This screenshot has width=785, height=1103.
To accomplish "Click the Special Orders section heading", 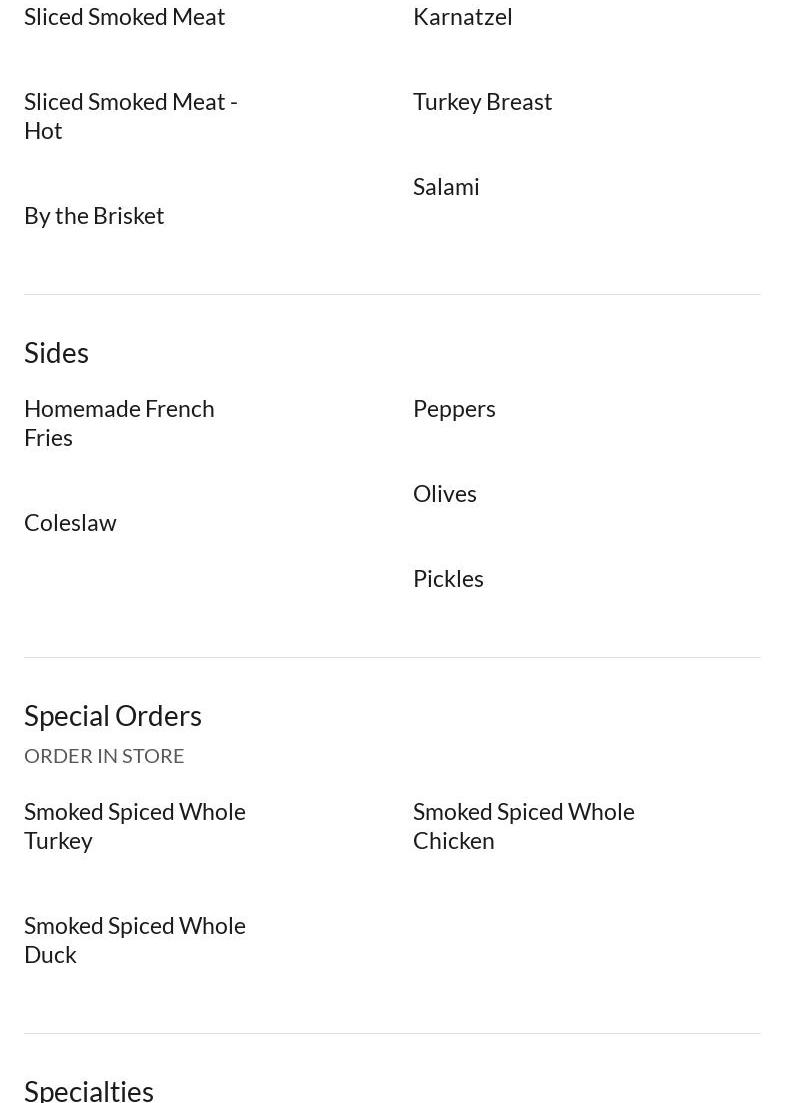I will (113, 716).
